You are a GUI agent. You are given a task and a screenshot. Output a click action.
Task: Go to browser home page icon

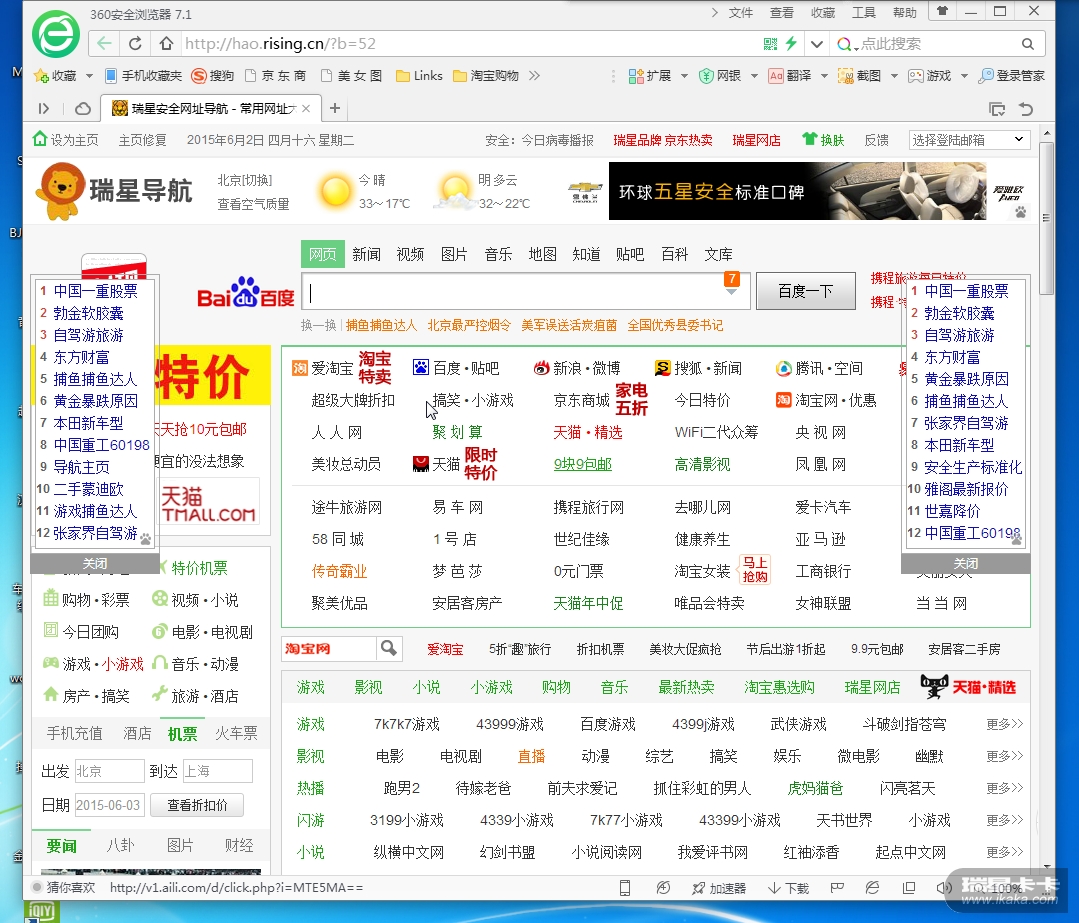point(166,44)
